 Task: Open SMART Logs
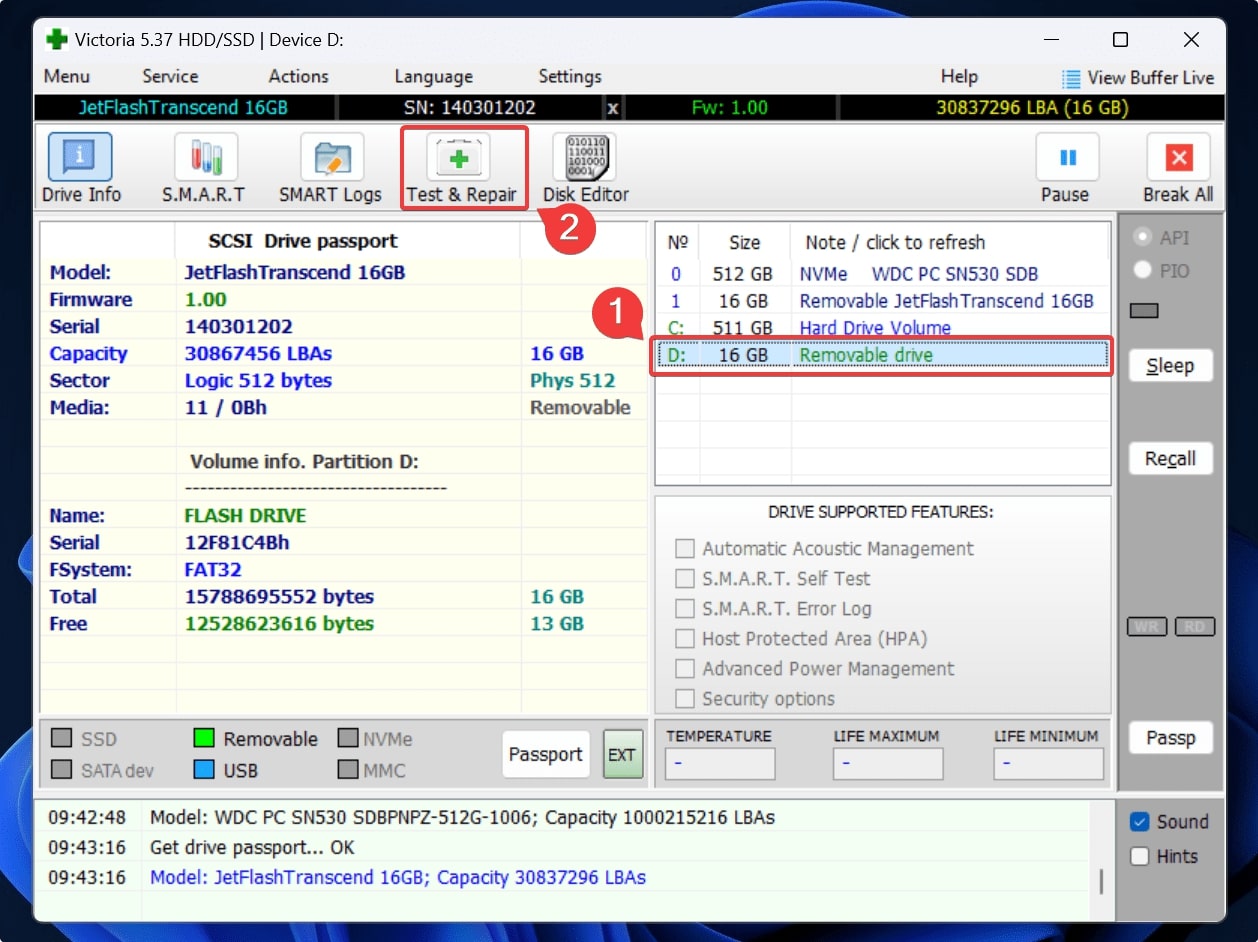click(330, 168)
